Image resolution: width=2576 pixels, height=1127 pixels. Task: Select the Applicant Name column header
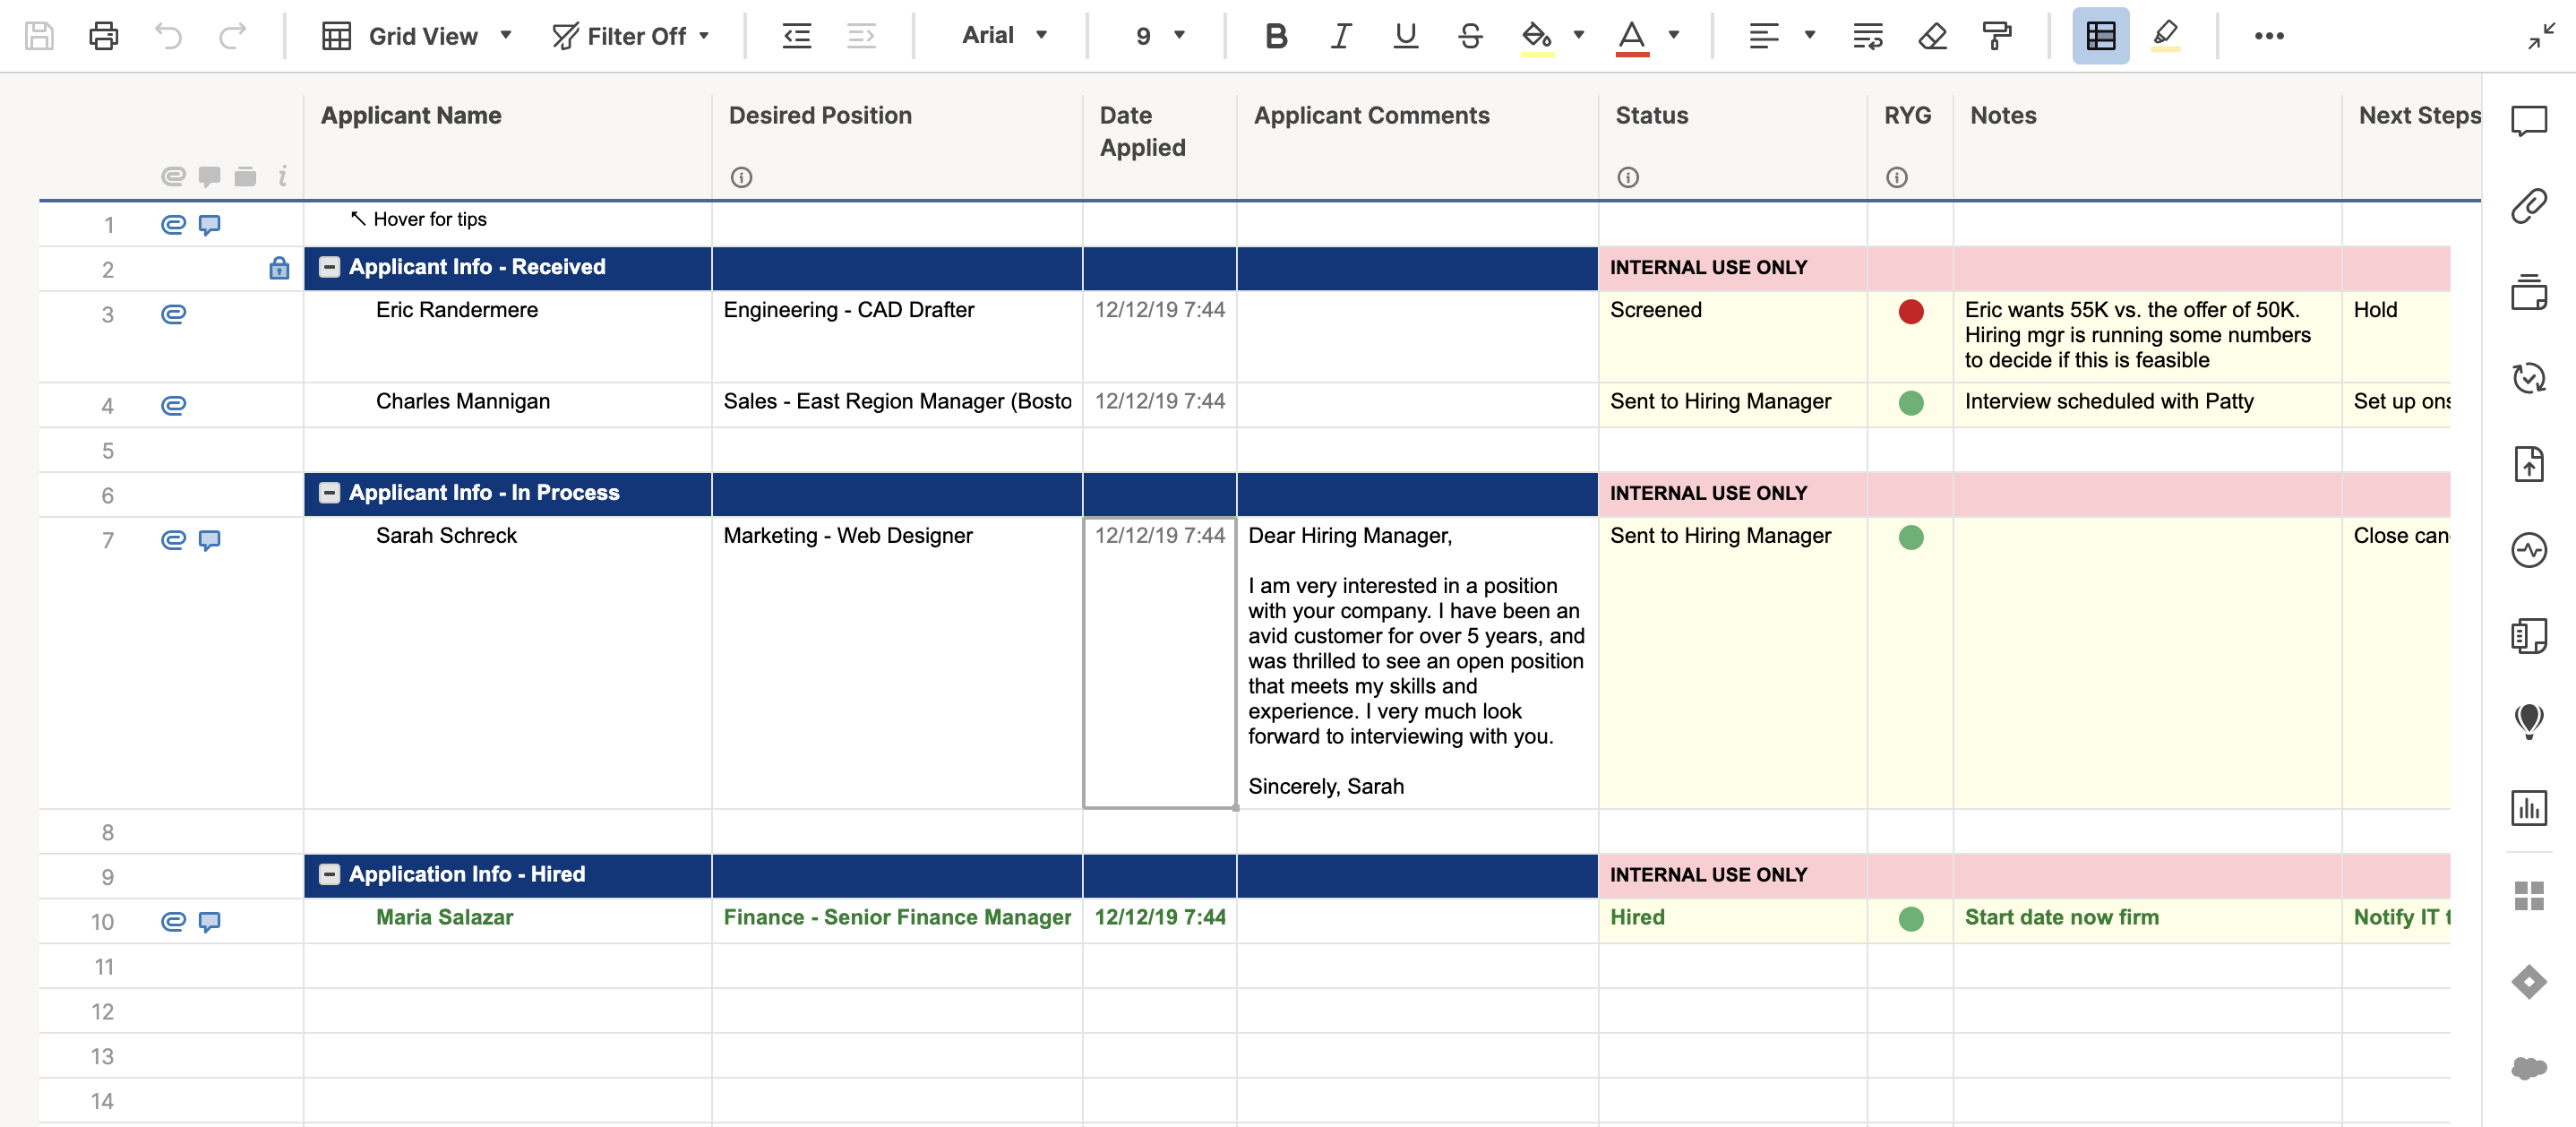507,147
